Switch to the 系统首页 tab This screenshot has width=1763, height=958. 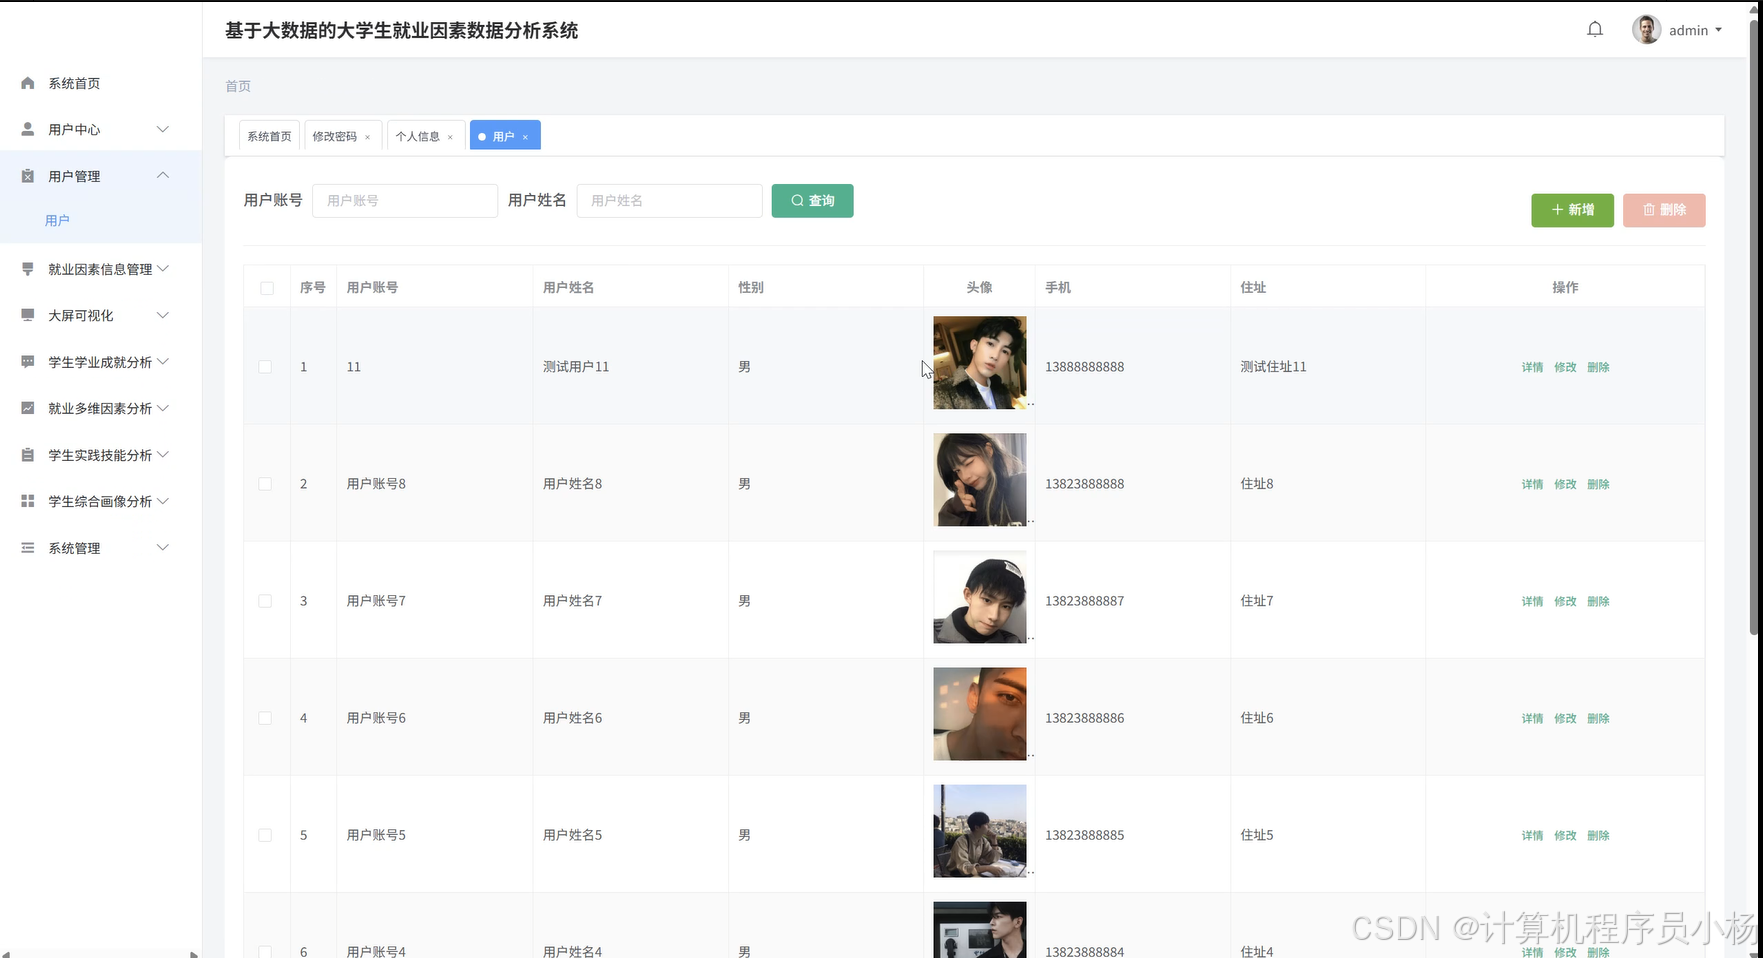[269, 136]
